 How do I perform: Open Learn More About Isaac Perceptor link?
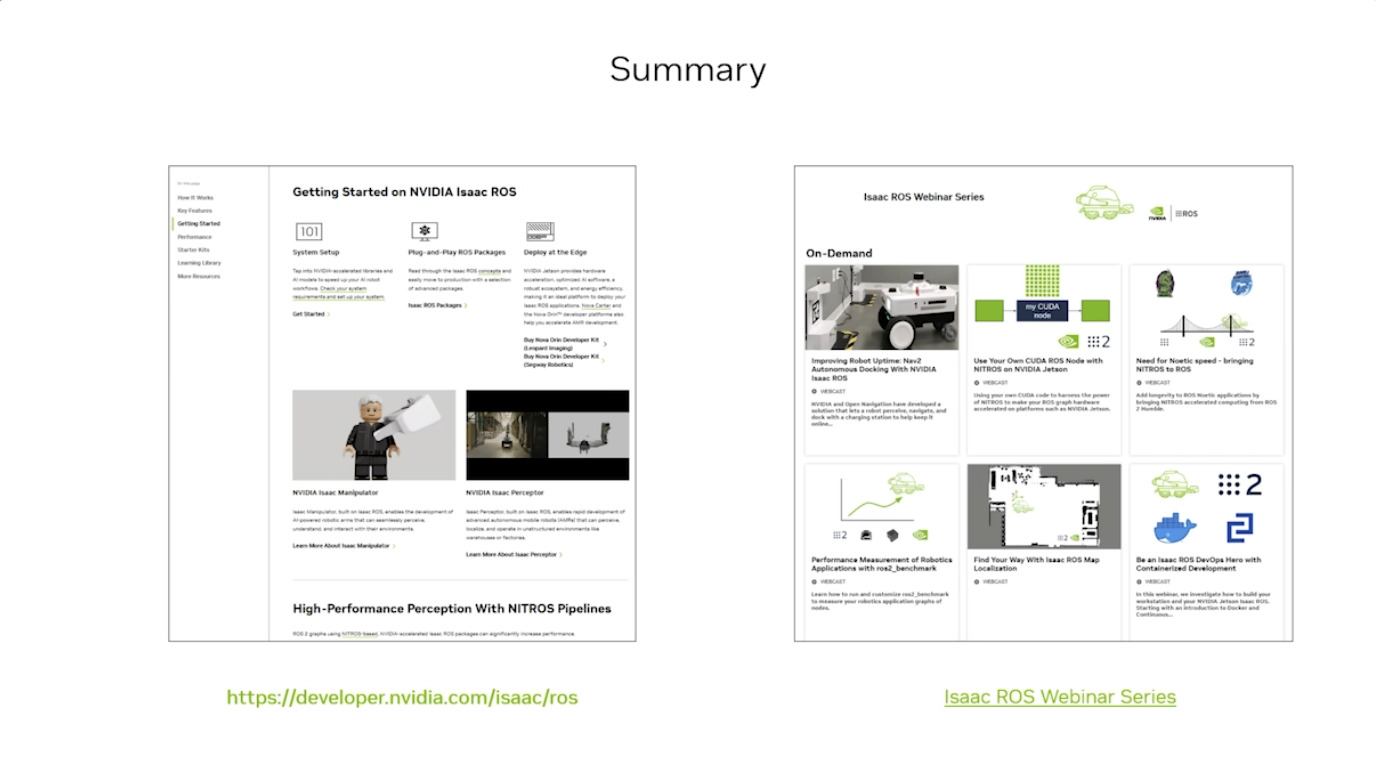coord(514,554)
